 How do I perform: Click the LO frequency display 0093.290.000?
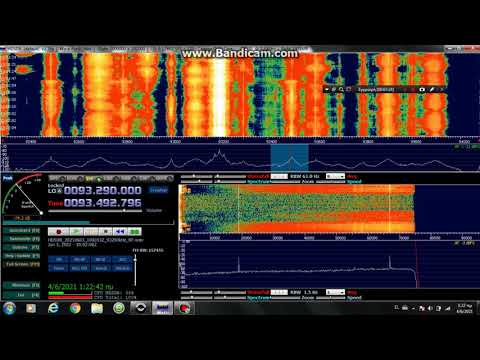point(103,190)
